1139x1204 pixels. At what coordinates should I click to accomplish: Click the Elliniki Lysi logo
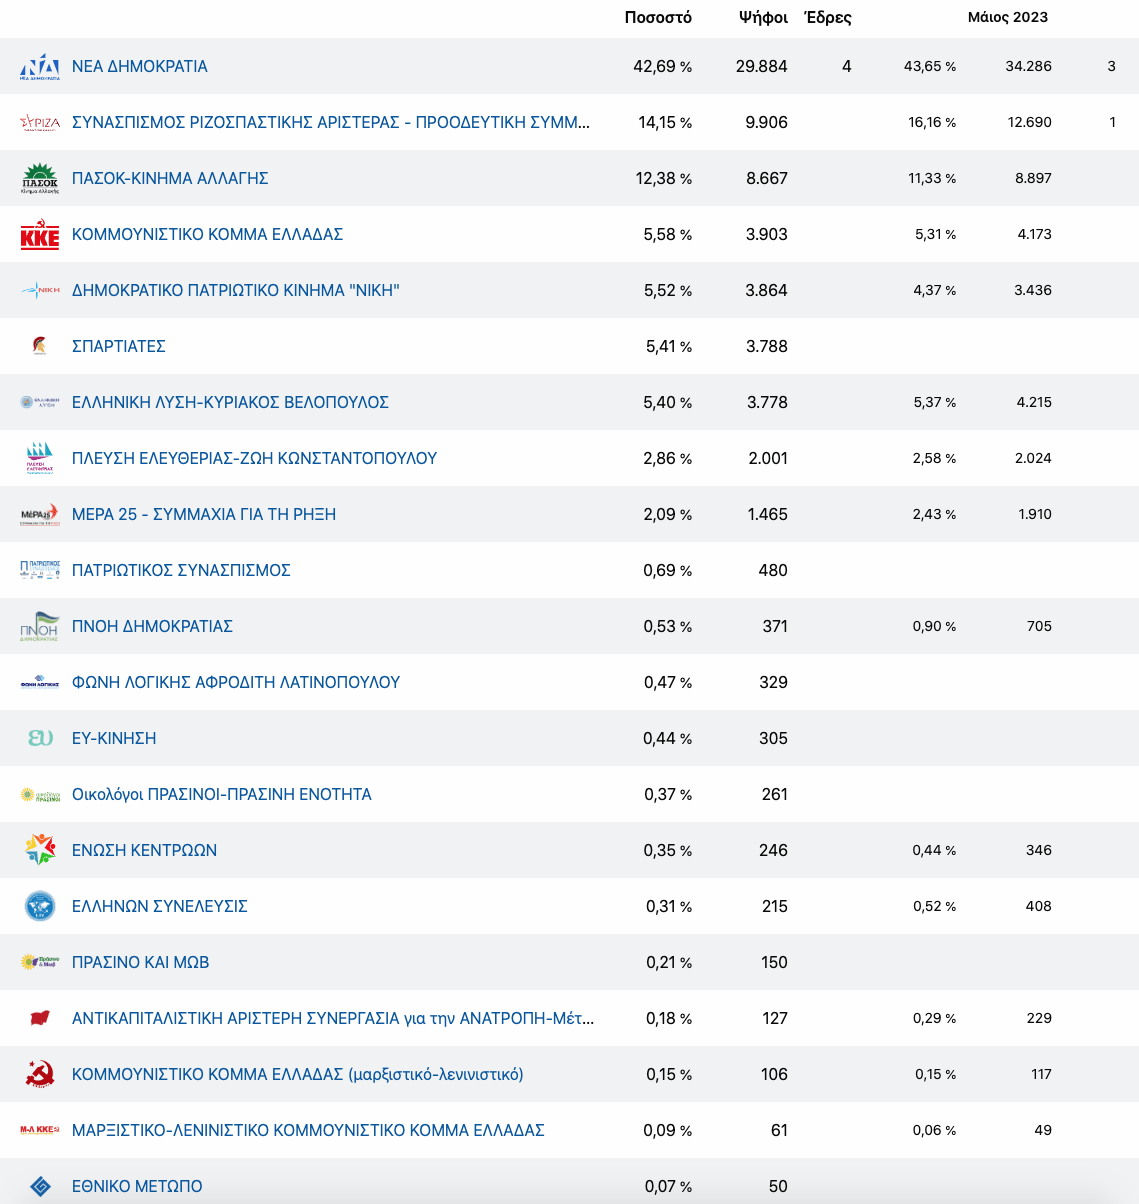(x=40, y=402)
